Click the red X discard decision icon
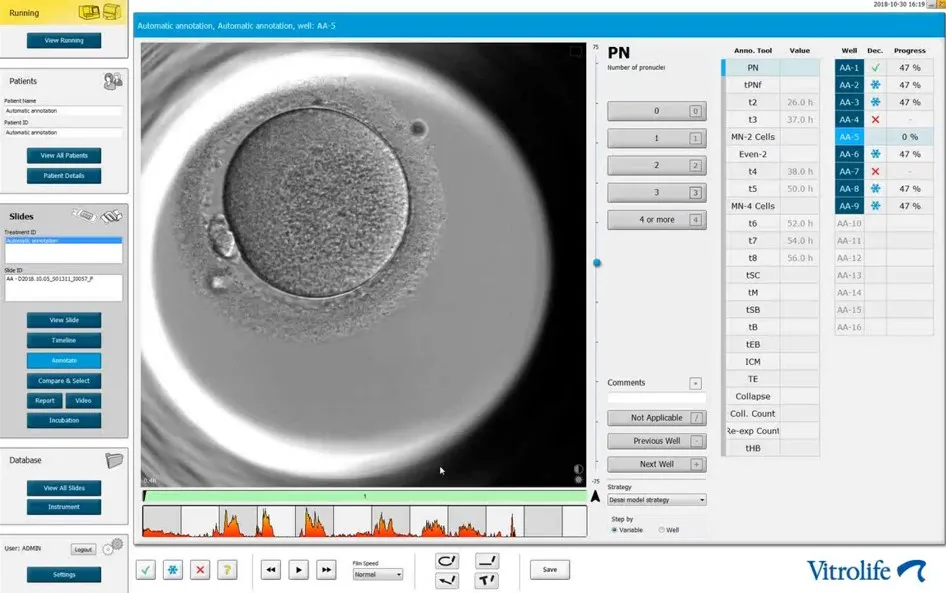The width and height of the screenshot is (946, 593). click(x=200, y=570)
